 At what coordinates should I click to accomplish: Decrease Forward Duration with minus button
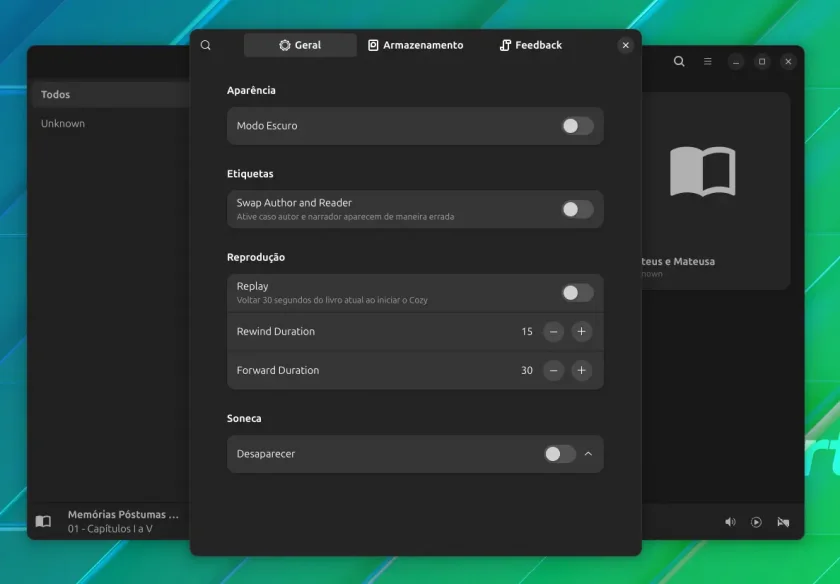click(553, 370)
